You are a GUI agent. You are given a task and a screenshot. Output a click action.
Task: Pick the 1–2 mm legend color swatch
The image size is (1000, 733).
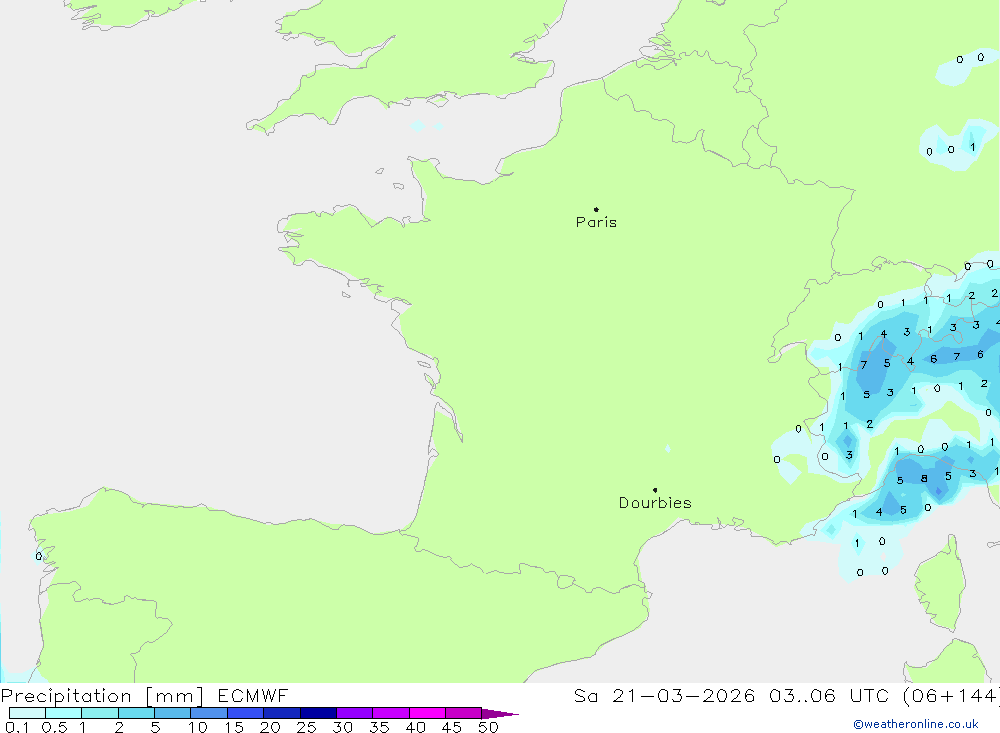point(100,713)
